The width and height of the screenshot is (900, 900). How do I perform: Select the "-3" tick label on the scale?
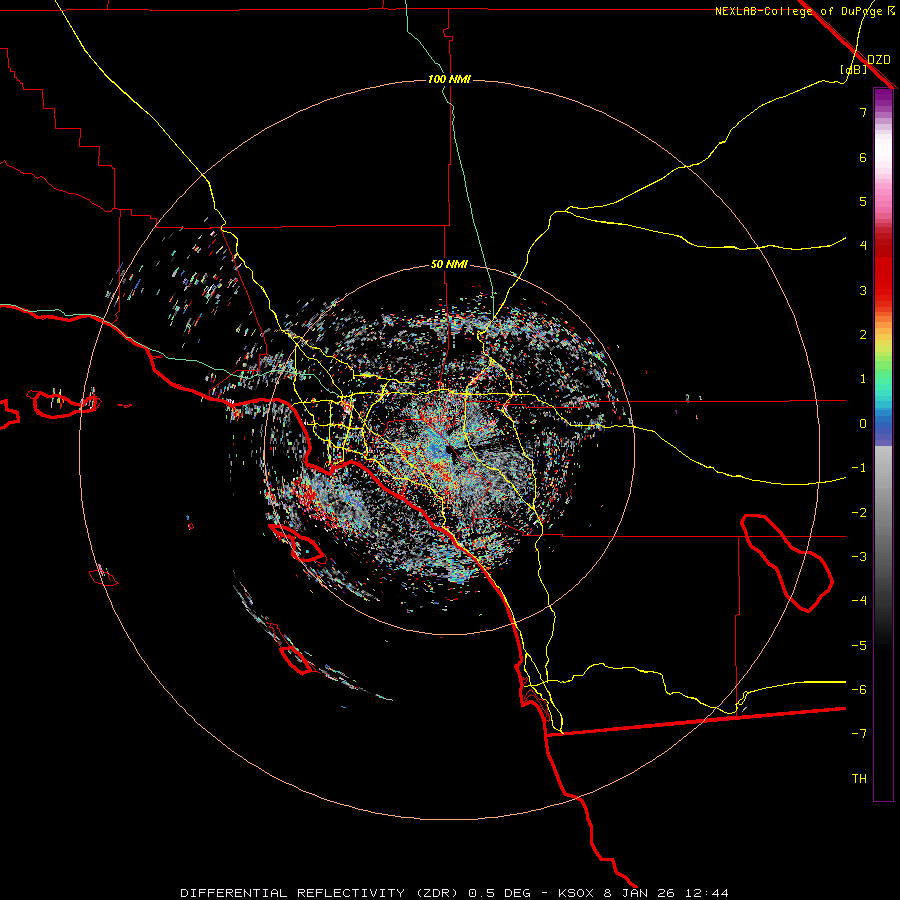point(859,557)
